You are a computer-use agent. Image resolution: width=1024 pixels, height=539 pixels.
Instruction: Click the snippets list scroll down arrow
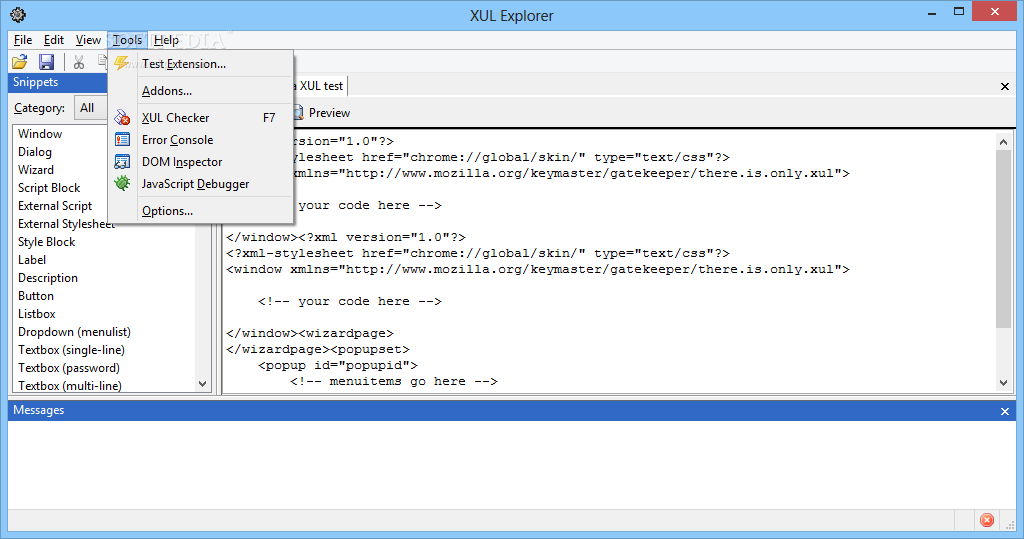click(x=202, y=384)
